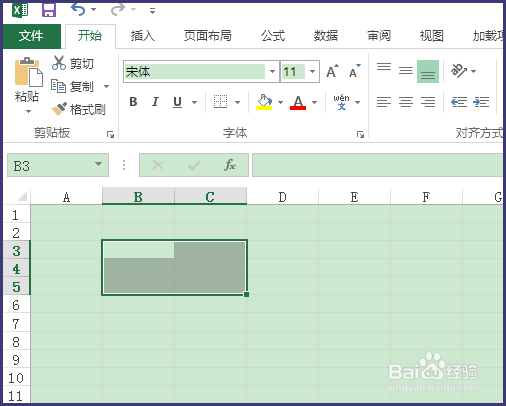
Task: Cut selection with 剪切
Action: [x=73, y=63]
